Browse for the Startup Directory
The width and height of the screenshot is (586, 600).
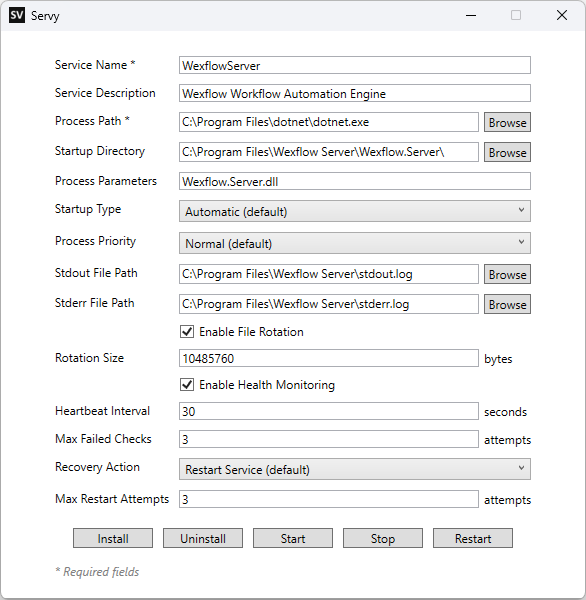point(507,152)
